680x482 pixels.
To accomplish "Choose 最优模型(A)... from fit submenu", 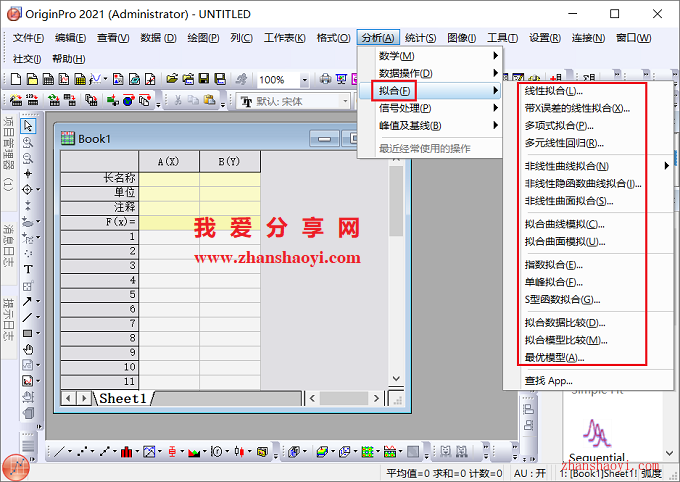I will 554,357.
